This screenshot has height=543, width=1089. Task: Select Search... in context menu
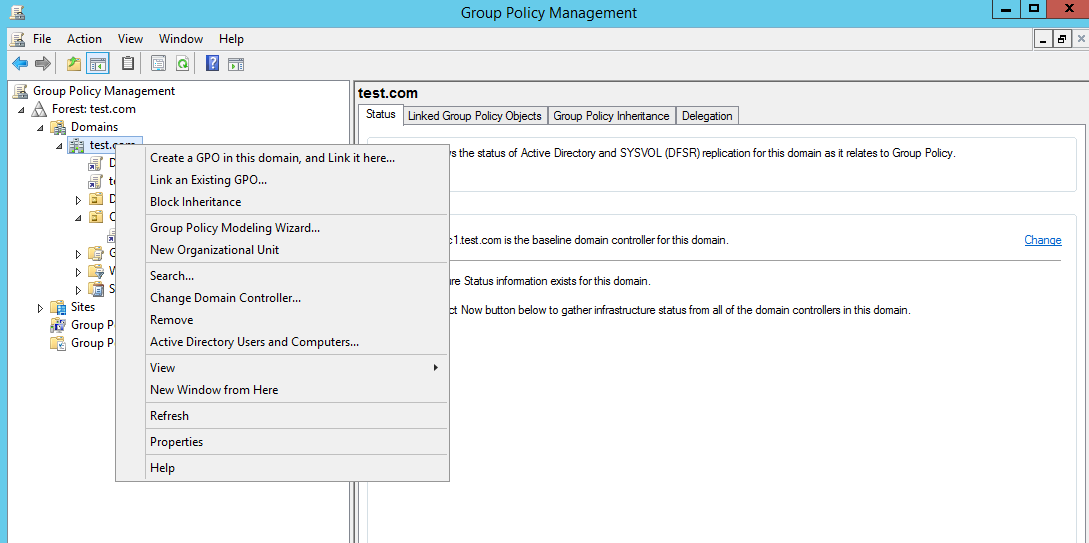click(x=283, y=276)
